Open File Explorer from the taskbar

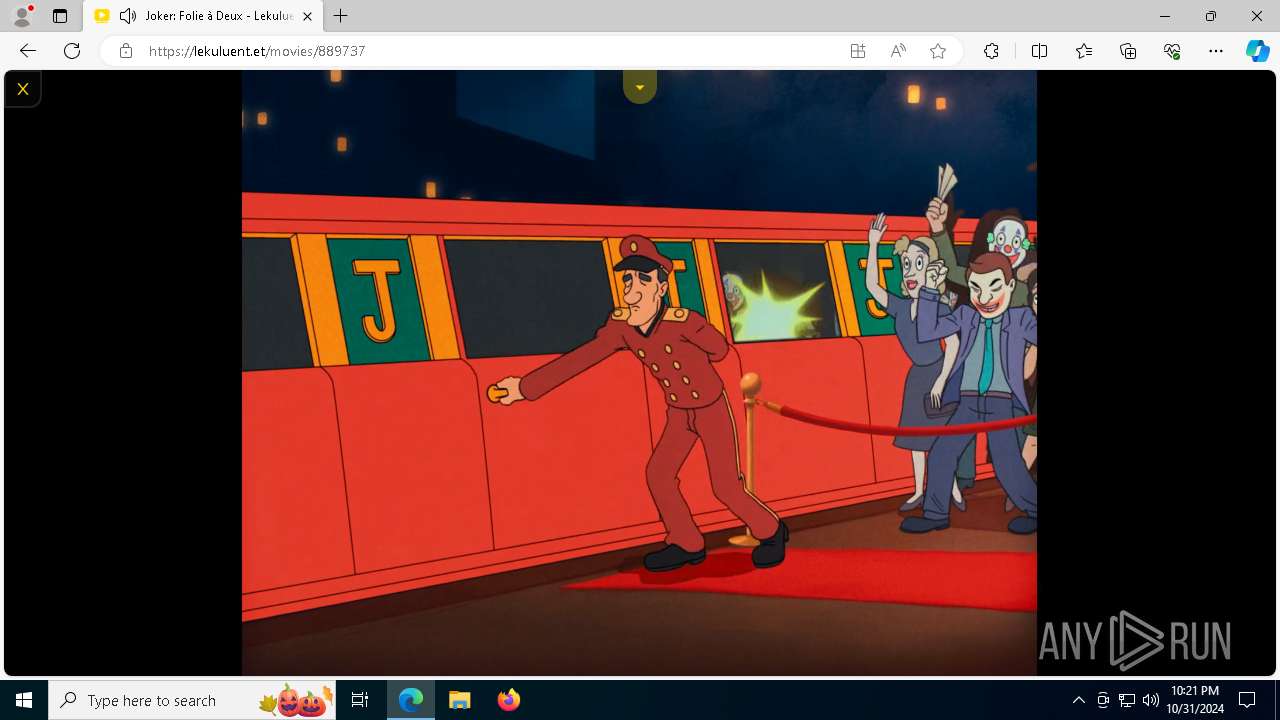click(459, 700)
